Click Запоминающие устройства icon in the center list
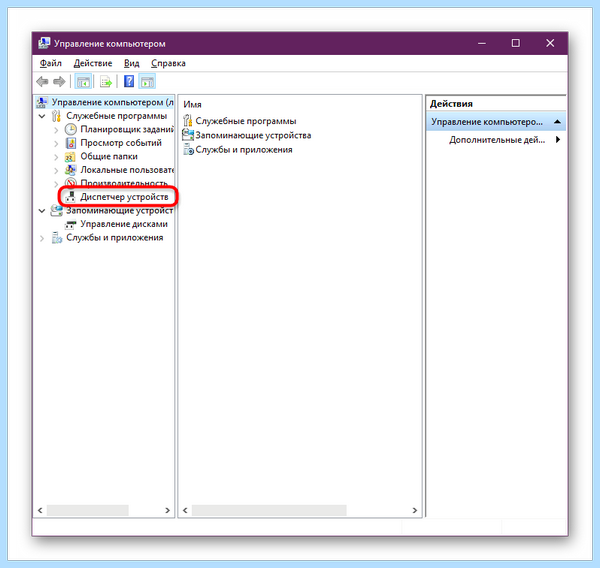The width and height of the screenshot is (600, 568). click(188, 135)
